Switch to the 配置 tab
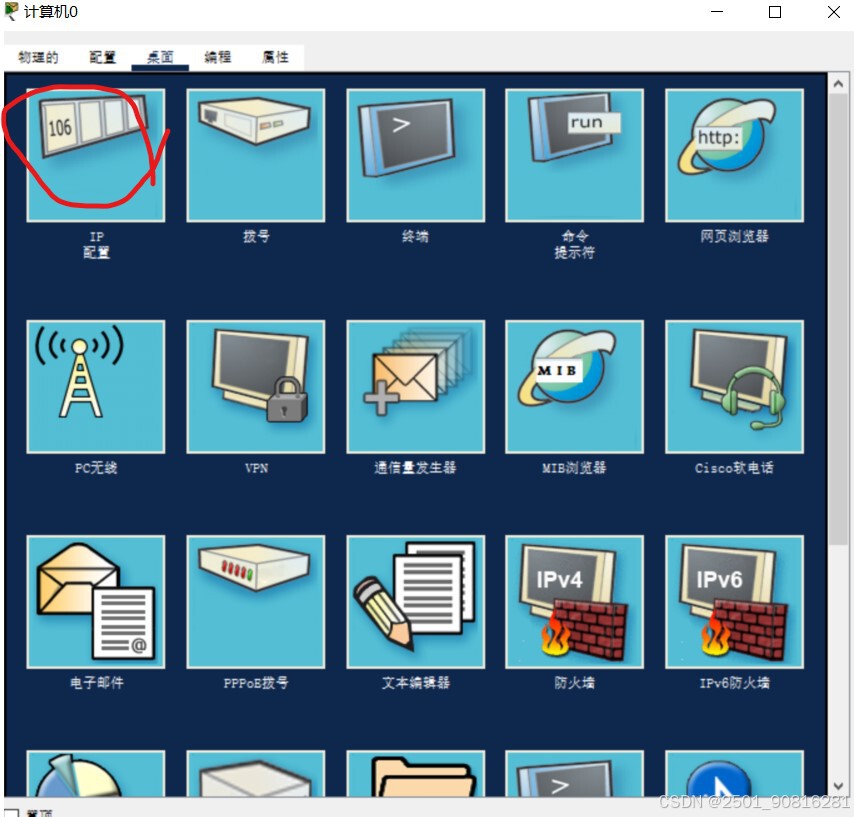 (x=102, y=57)
